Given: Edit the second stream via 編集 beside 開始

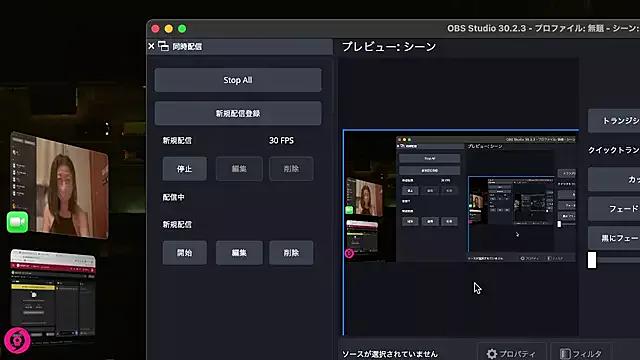Looking at the screenshot, I should (239, 253).
